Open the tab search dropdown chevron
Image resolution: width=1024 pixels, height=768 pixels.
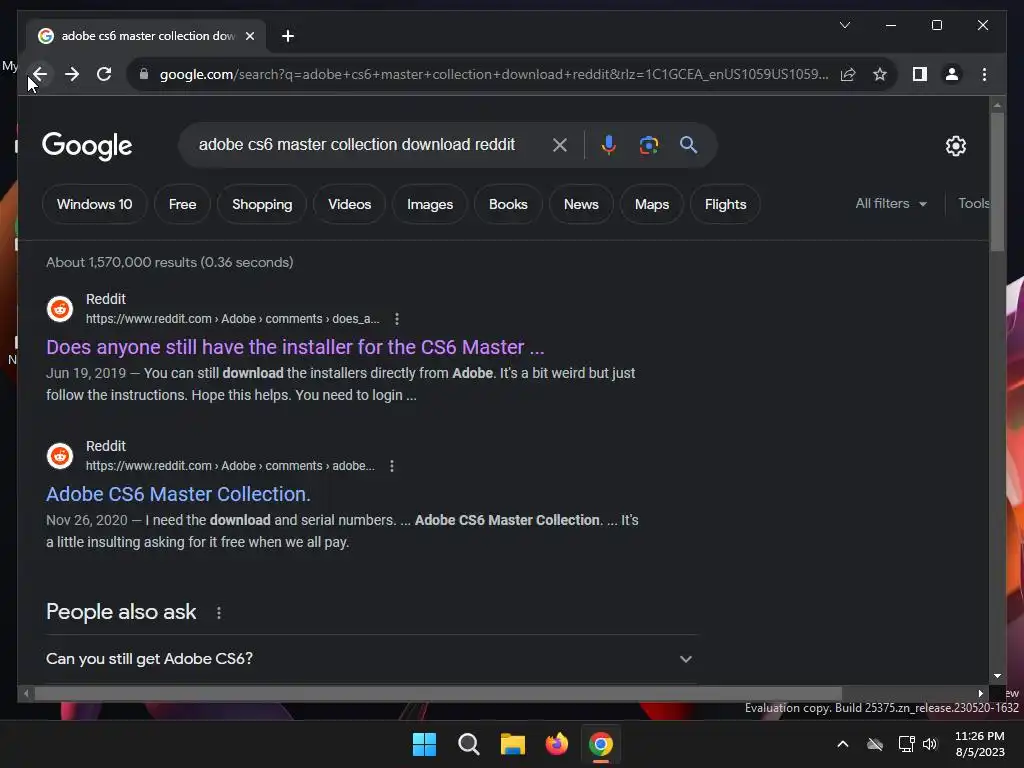[844, 25]
